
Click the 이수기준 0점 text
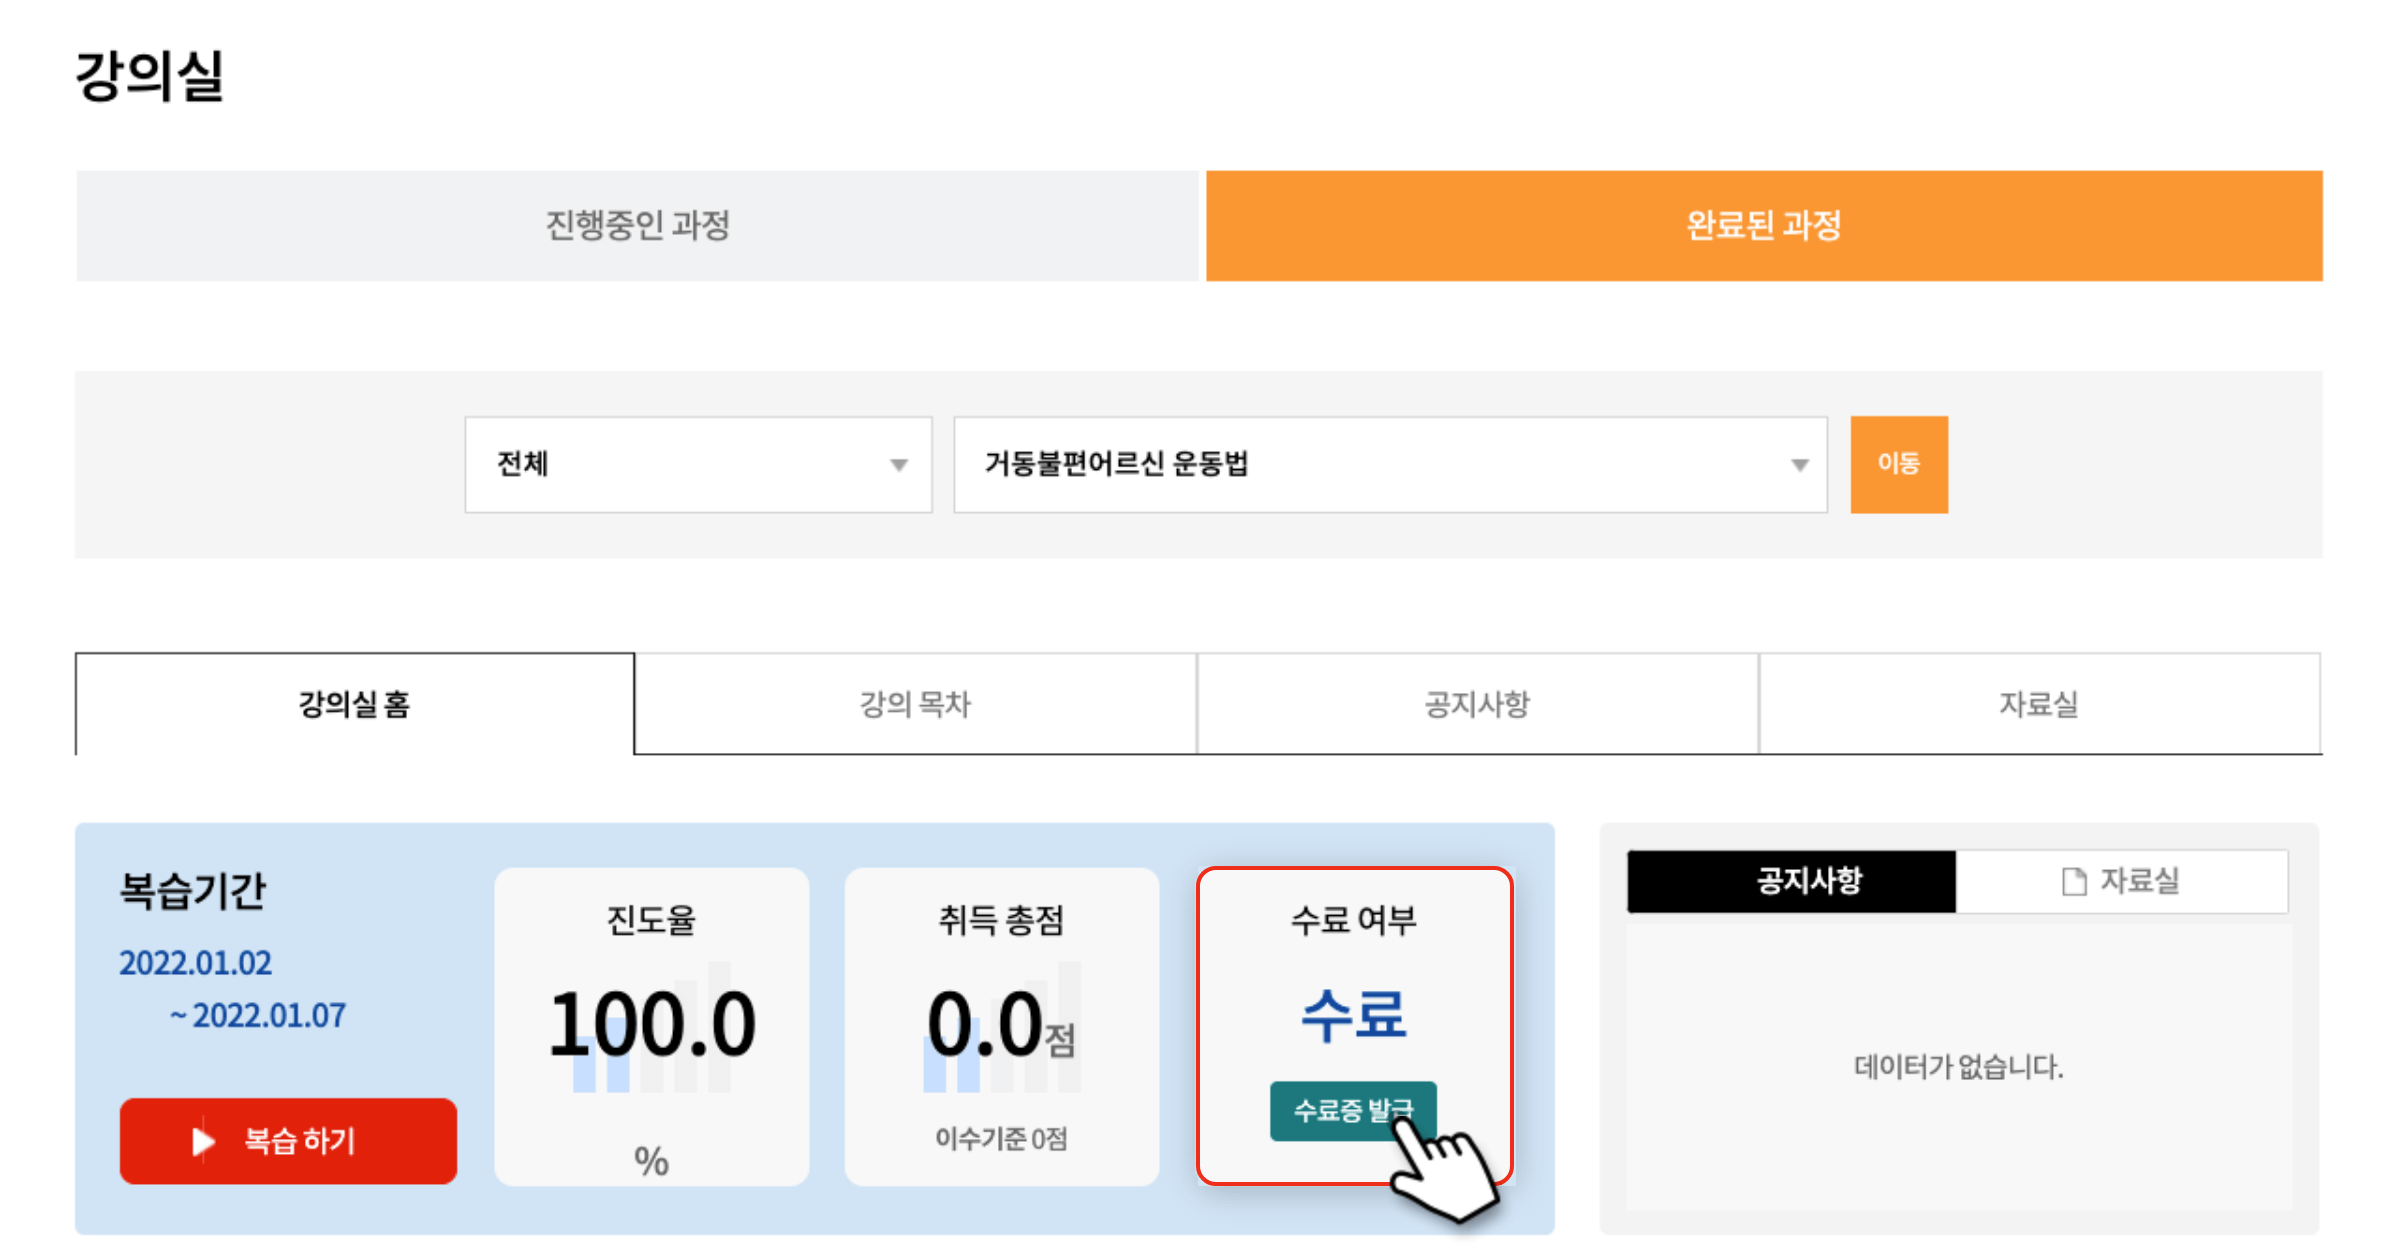pos(1001,1138)
